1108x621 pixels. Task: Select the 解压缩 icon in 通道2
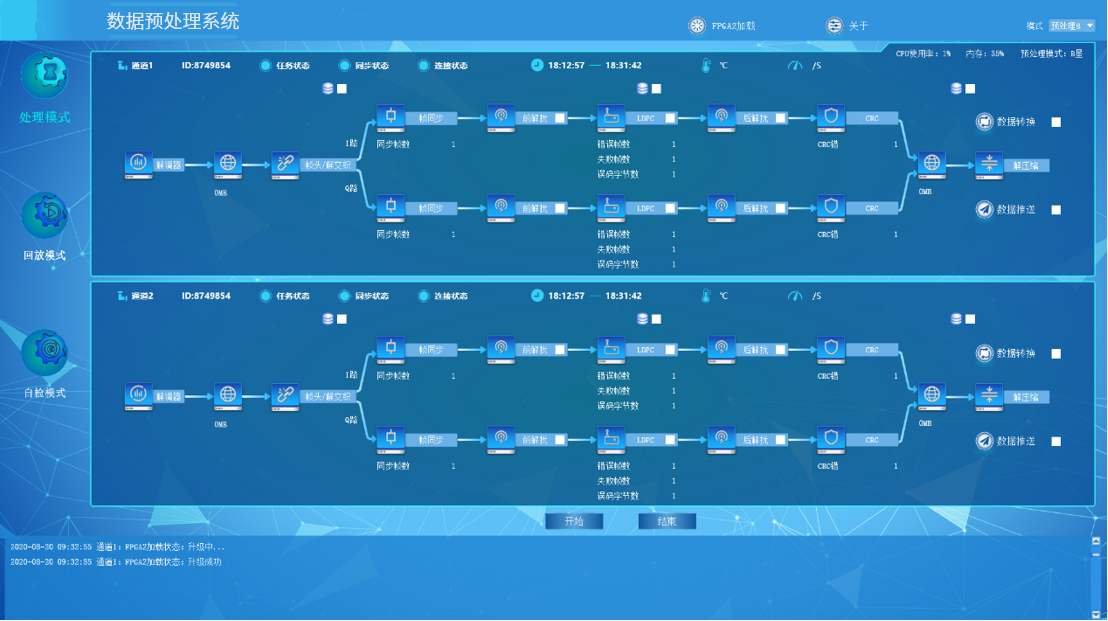tap(988, 396)
